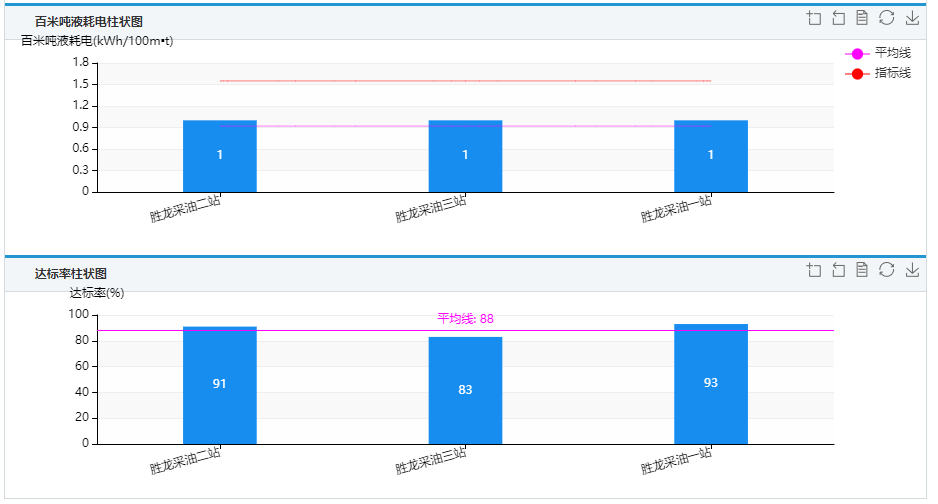Select the 胜龙采油三站 bar showing 83
Screen dimensions: 938x504
(x=465, y=390)
